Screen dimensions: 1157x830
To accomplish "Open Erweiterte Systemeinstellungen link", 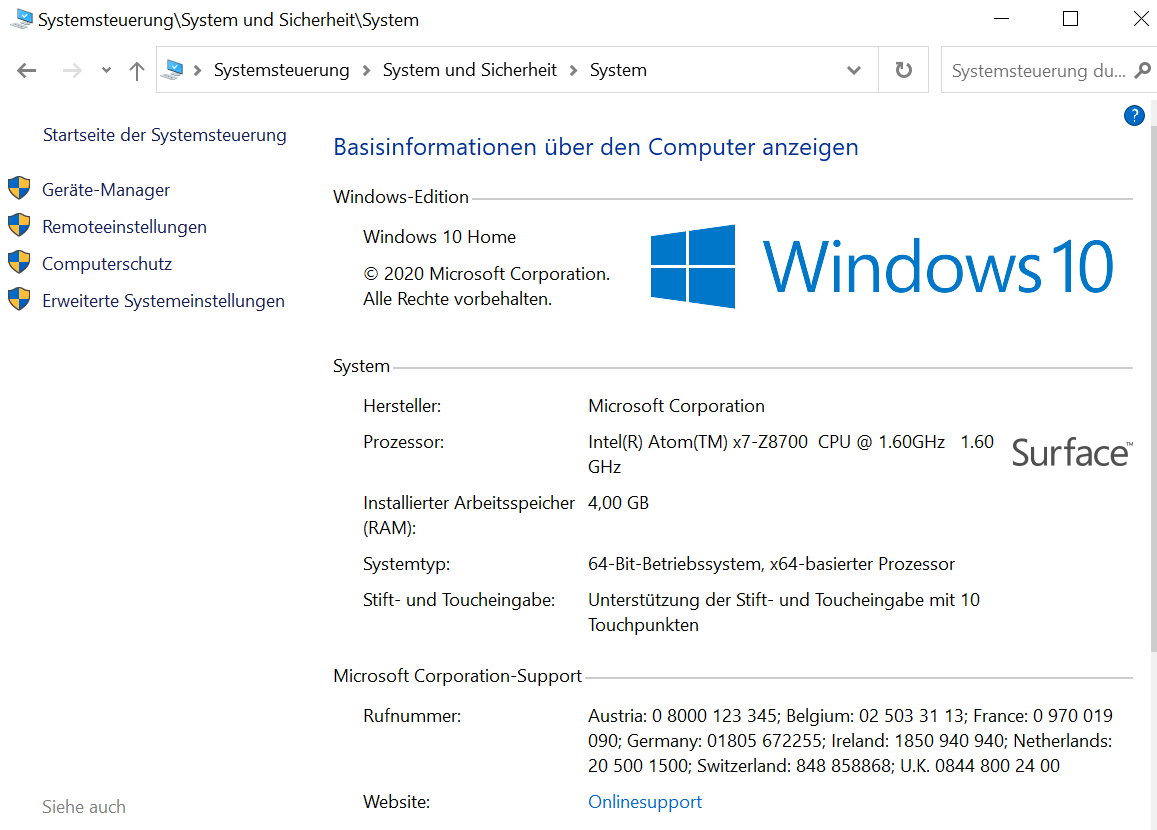I will pyautogui.click(x=163, y=301).
